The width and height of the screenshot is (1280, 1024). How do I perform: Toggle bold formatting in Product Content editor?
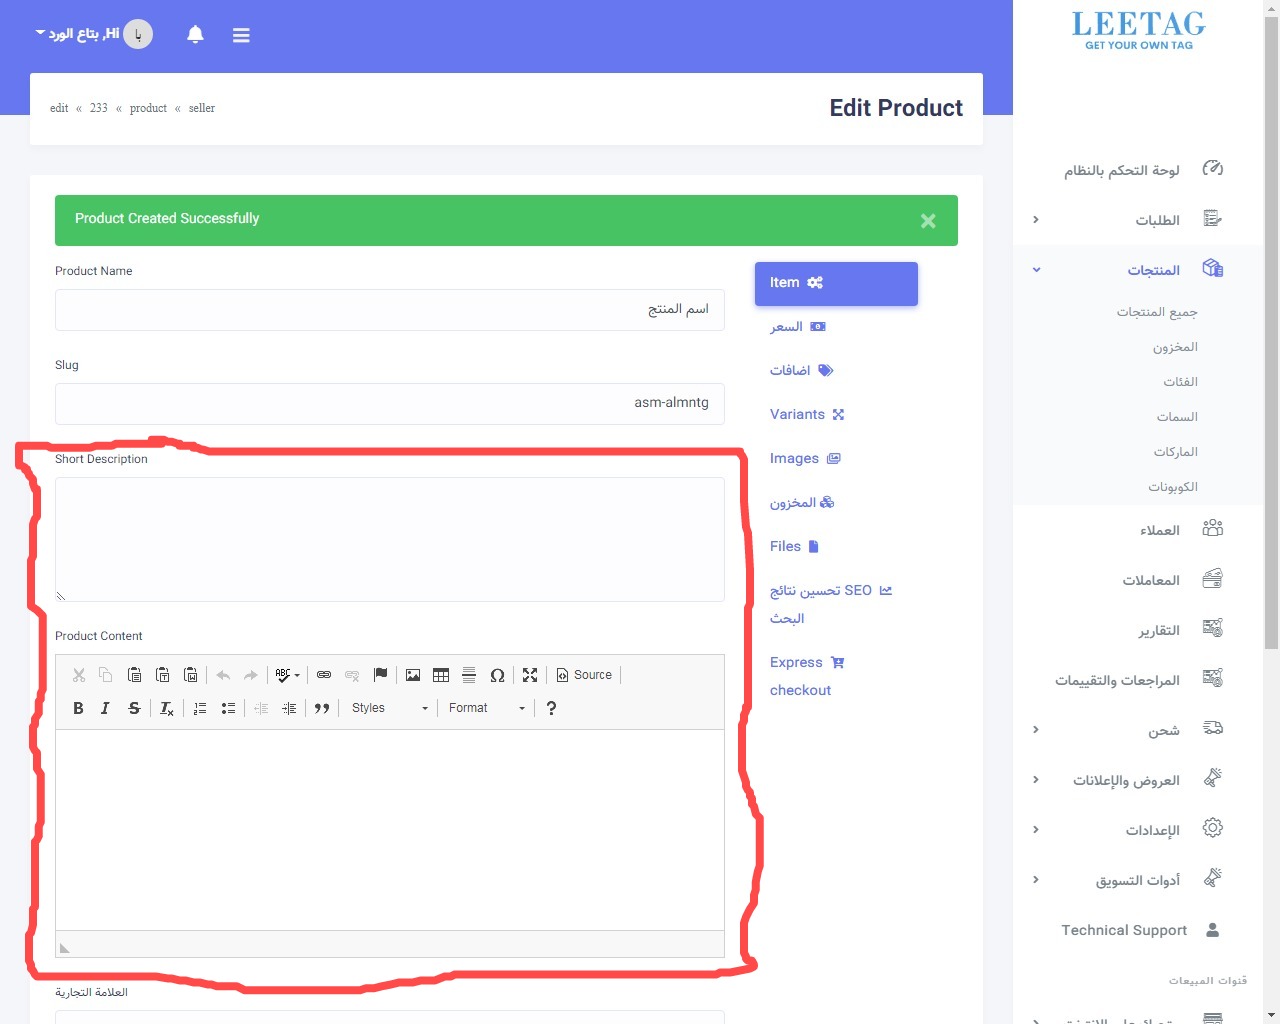click(x=78, y=708)
